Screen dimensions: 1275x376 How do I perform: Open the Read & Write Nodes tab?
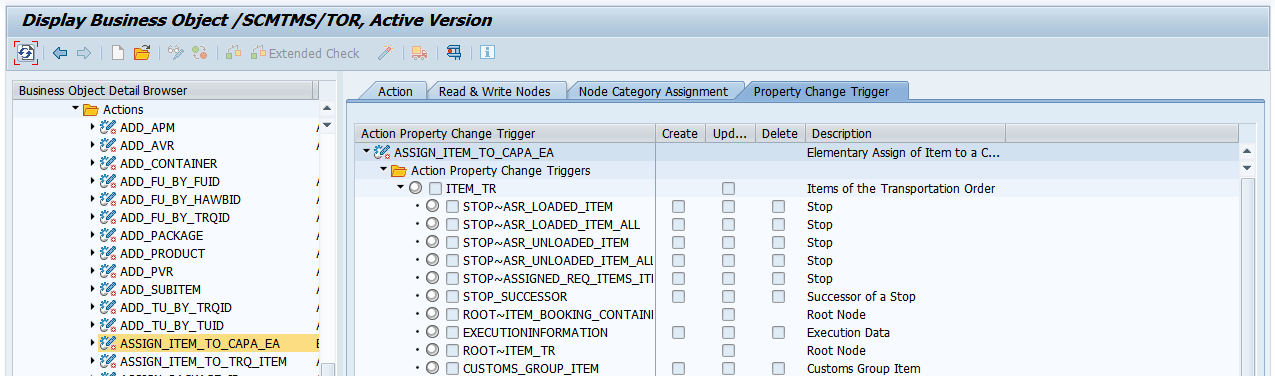pyautogui.click(x=494, y=91)
